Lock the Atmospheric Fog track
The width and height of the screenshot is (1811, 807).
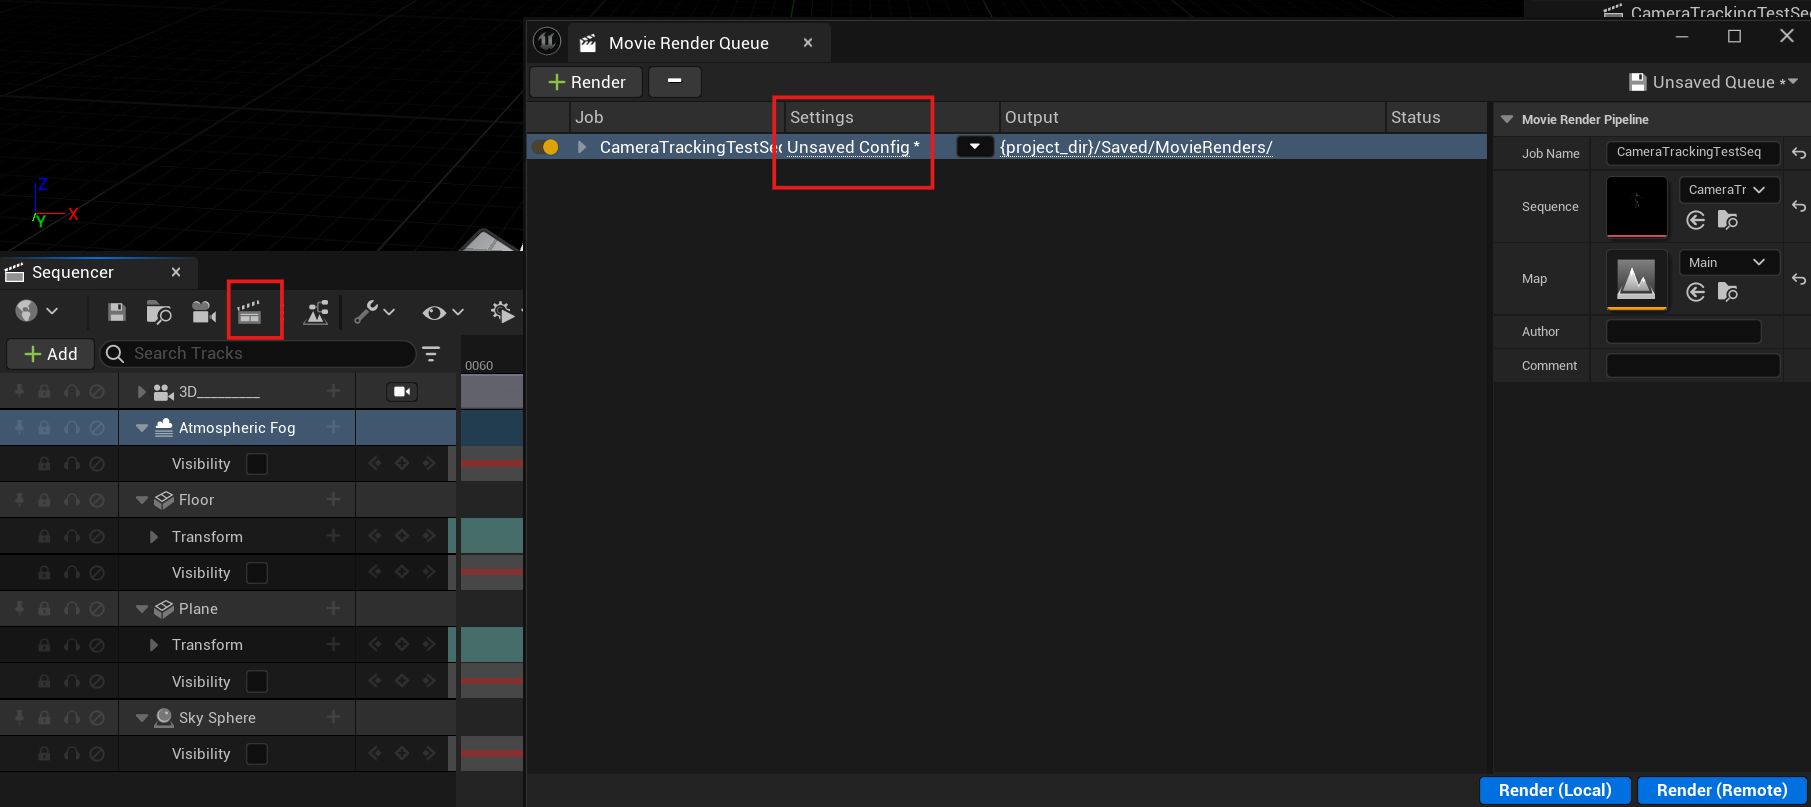pos(44,428)
